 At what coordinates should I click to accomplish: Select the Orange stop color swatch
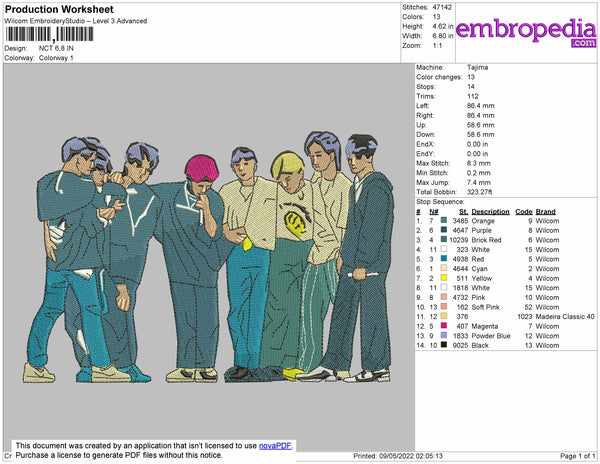(444, 221)
